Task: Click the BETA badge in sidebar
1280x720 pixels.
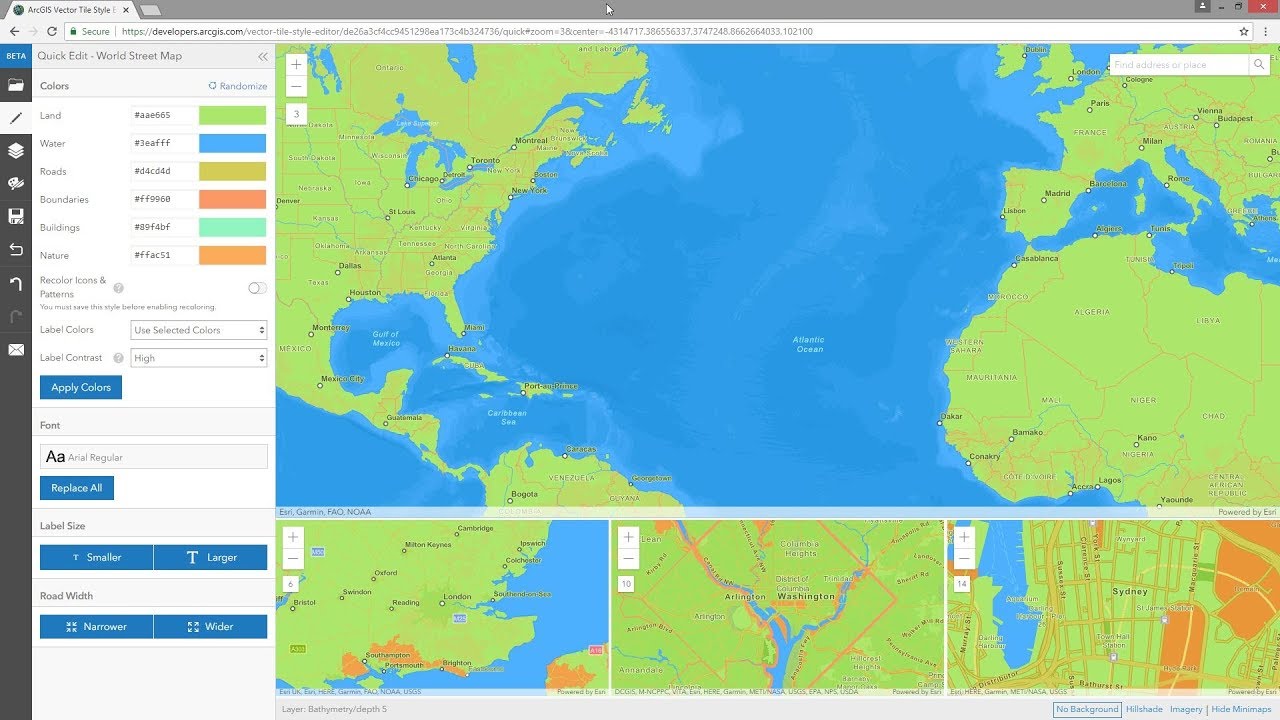Action: tap(16, 56)
